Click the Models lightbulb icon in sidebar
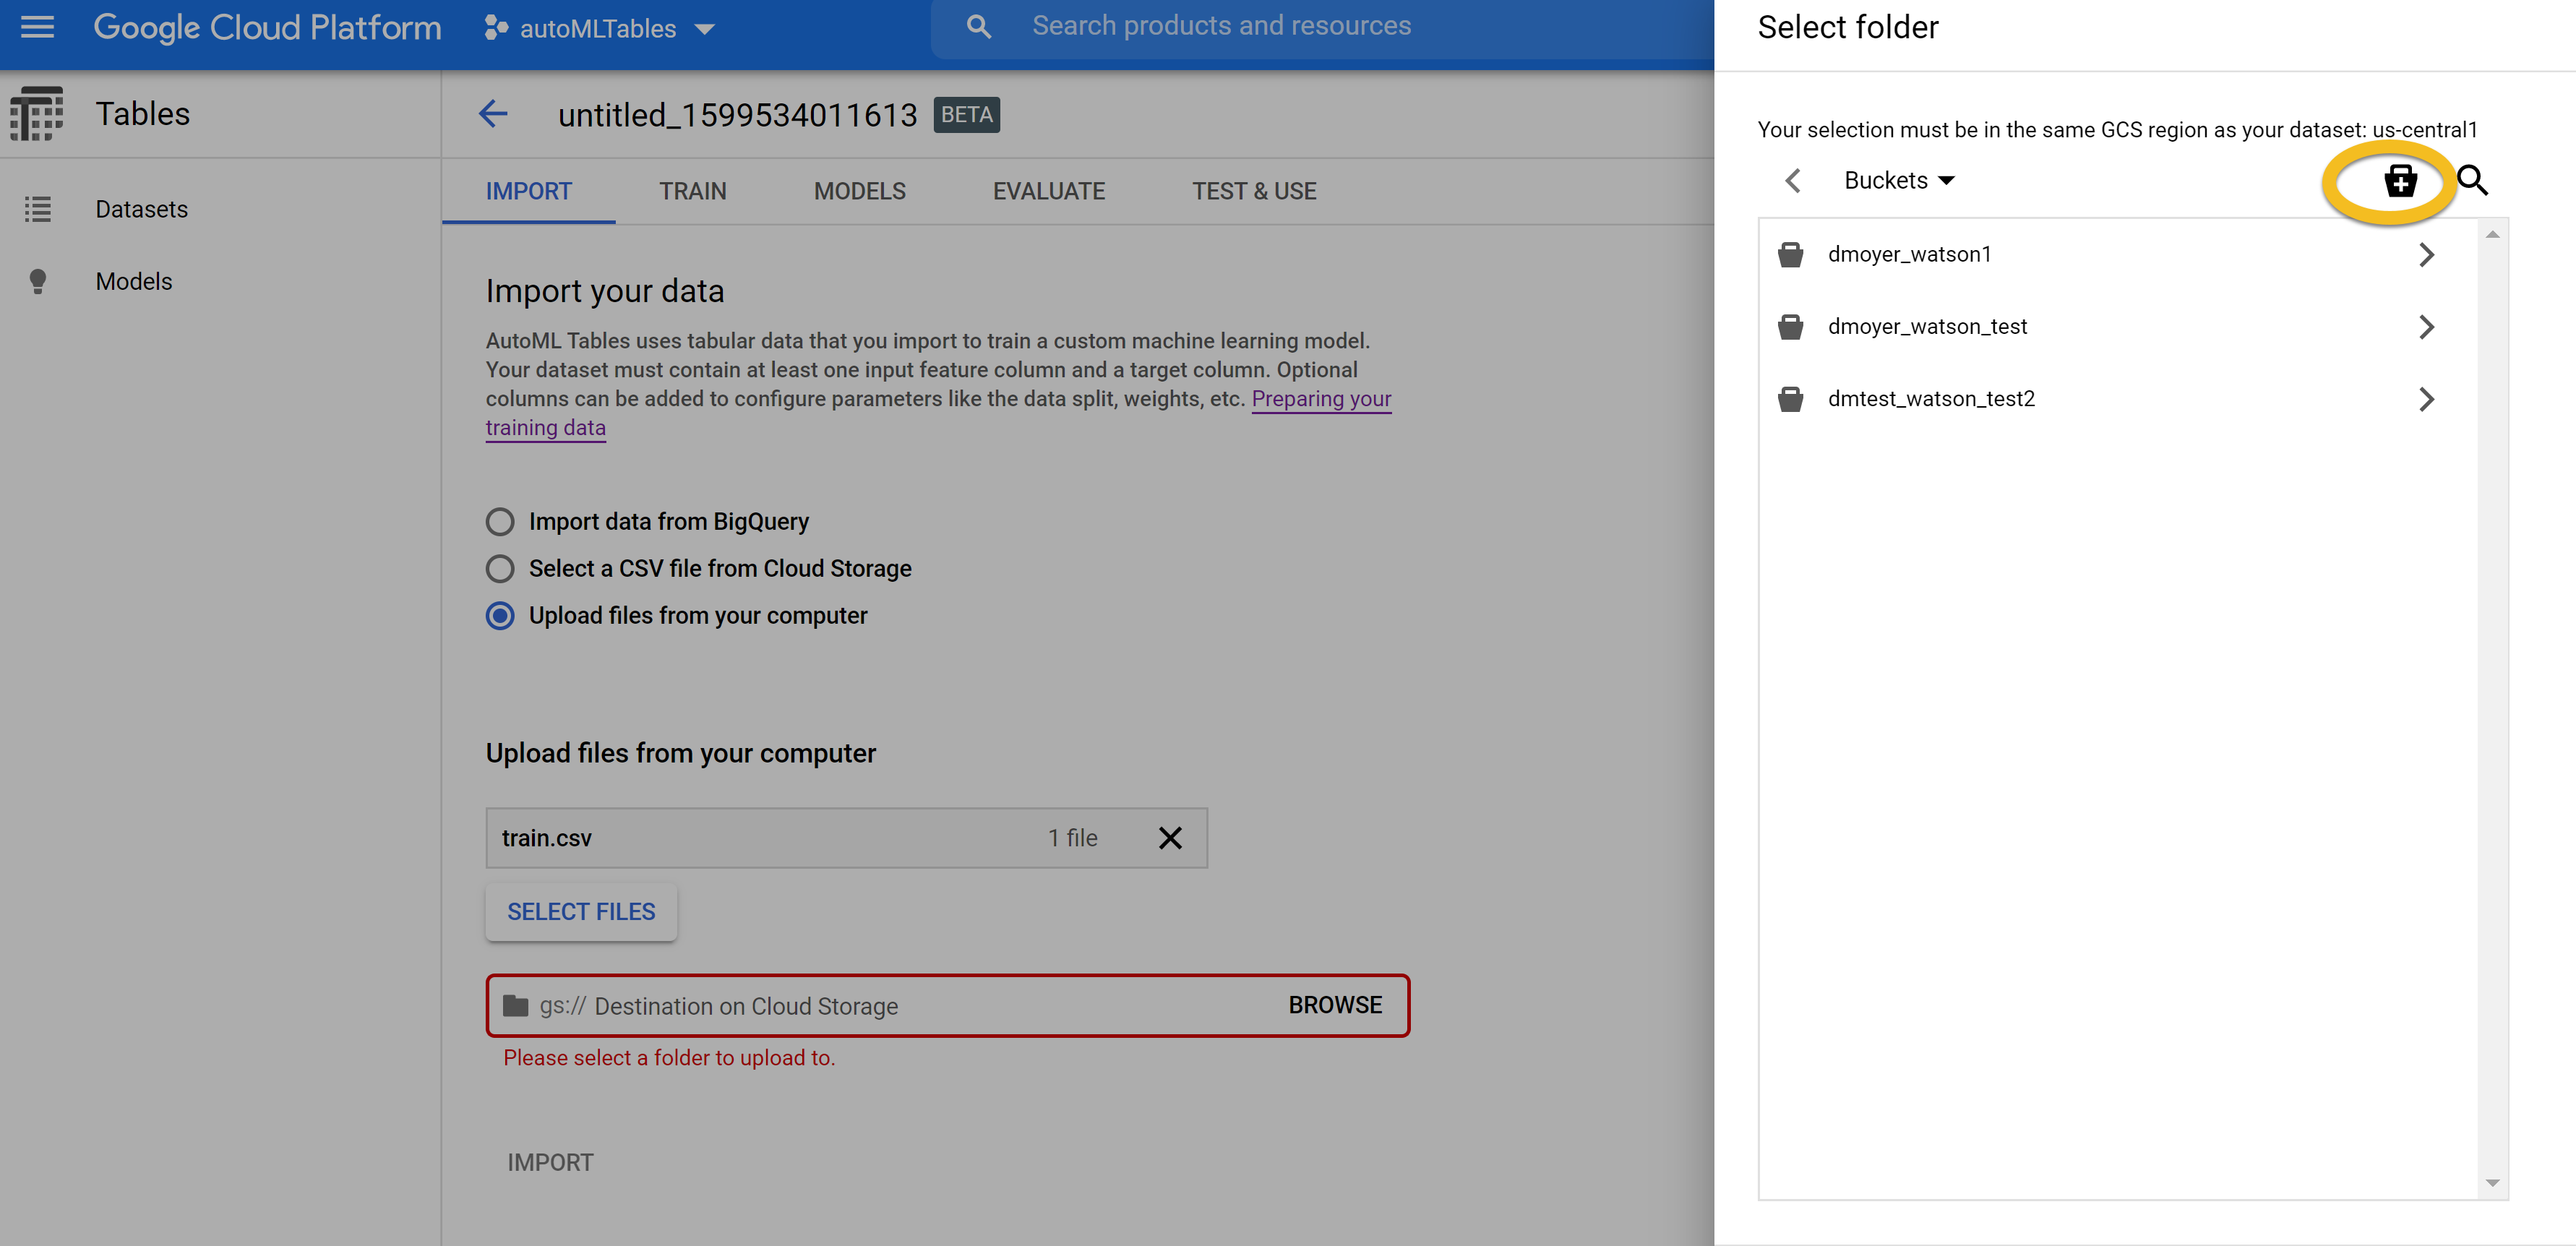 tap(37, 281)
